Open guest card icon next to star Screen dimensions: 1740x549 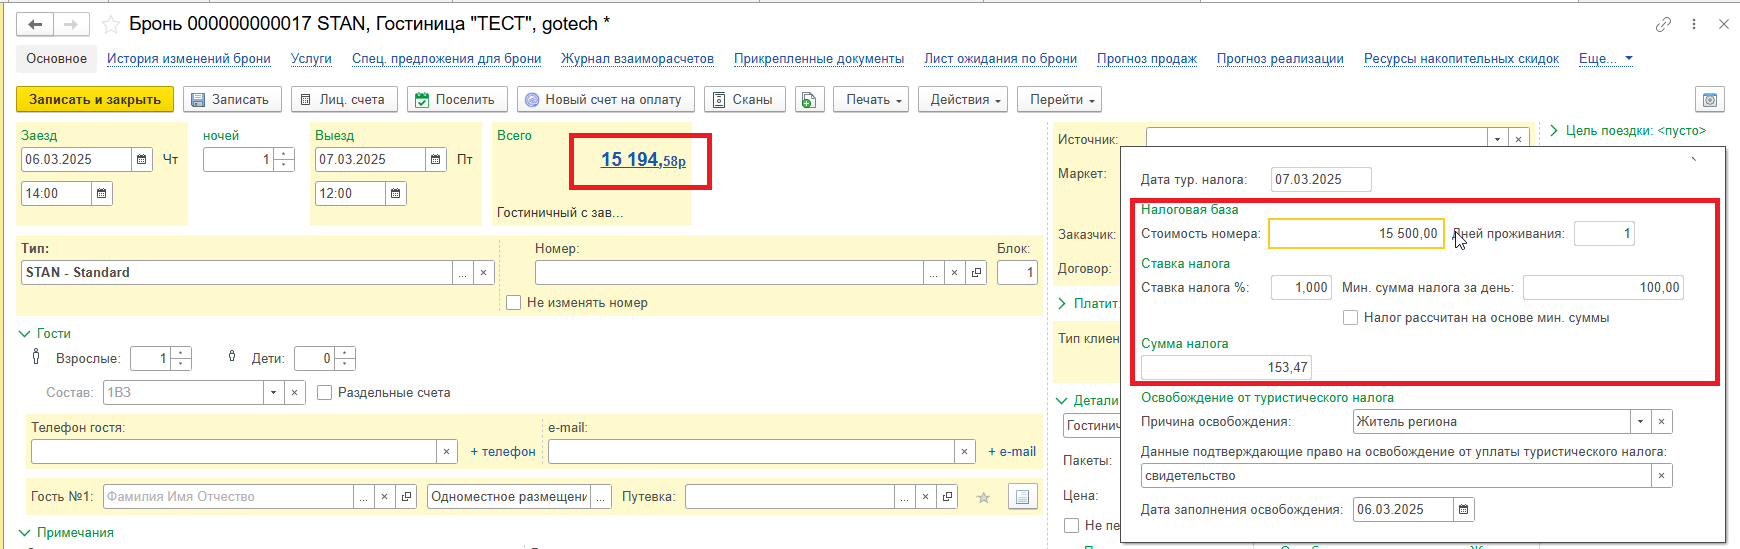coord(1022,496)
